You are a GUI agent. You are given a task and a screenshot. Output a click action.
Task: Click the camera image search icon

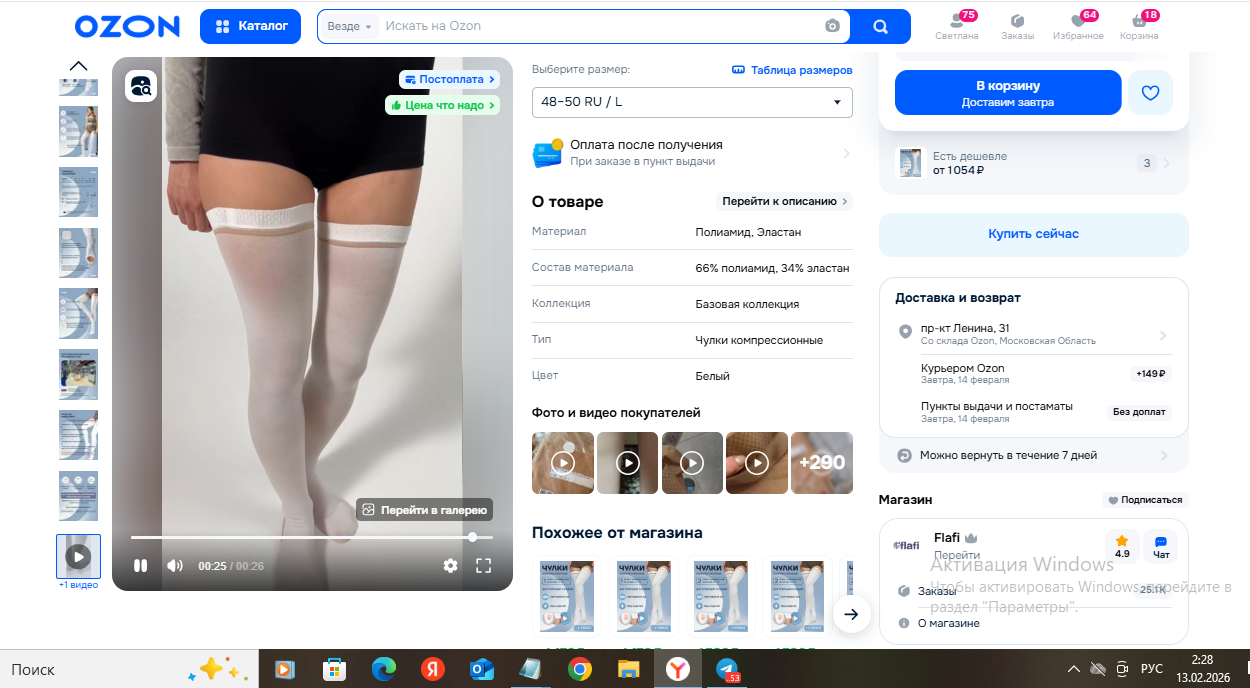pyautogui.click(x=832, y=26)
